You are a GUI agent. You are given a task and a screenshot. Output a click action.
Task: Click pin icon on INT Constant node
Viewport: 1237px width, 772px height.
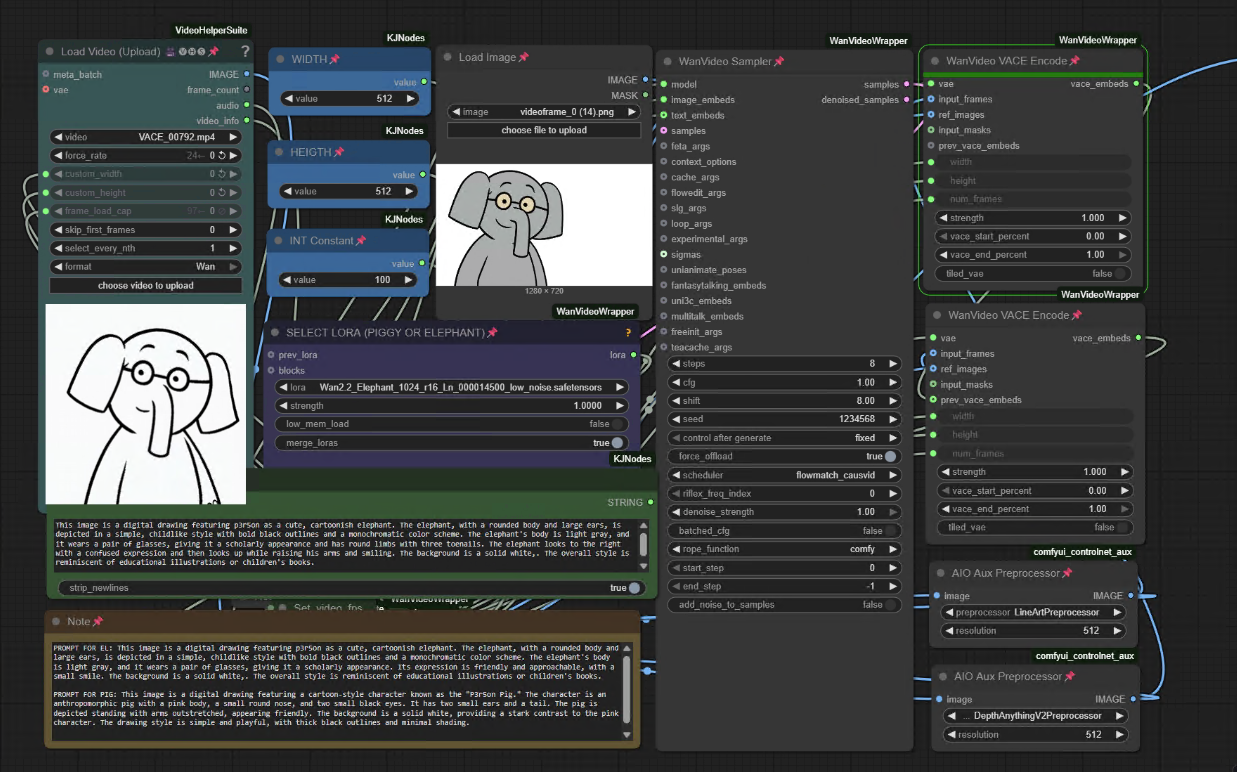pyautogui.click(x=360, y=241)
